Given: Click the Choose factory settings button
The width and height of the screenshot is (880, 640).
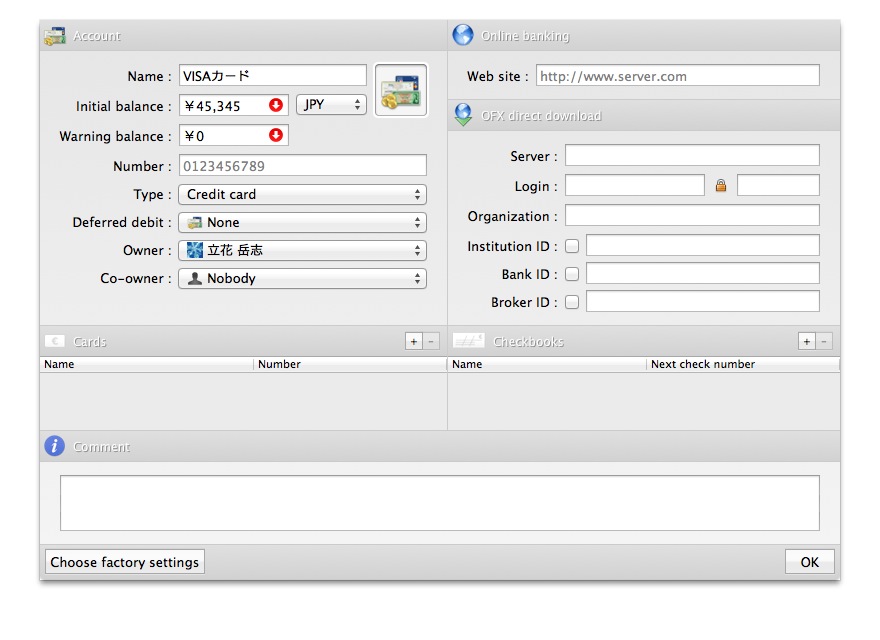Looking at the screenshot, I should tap(125, 562).
